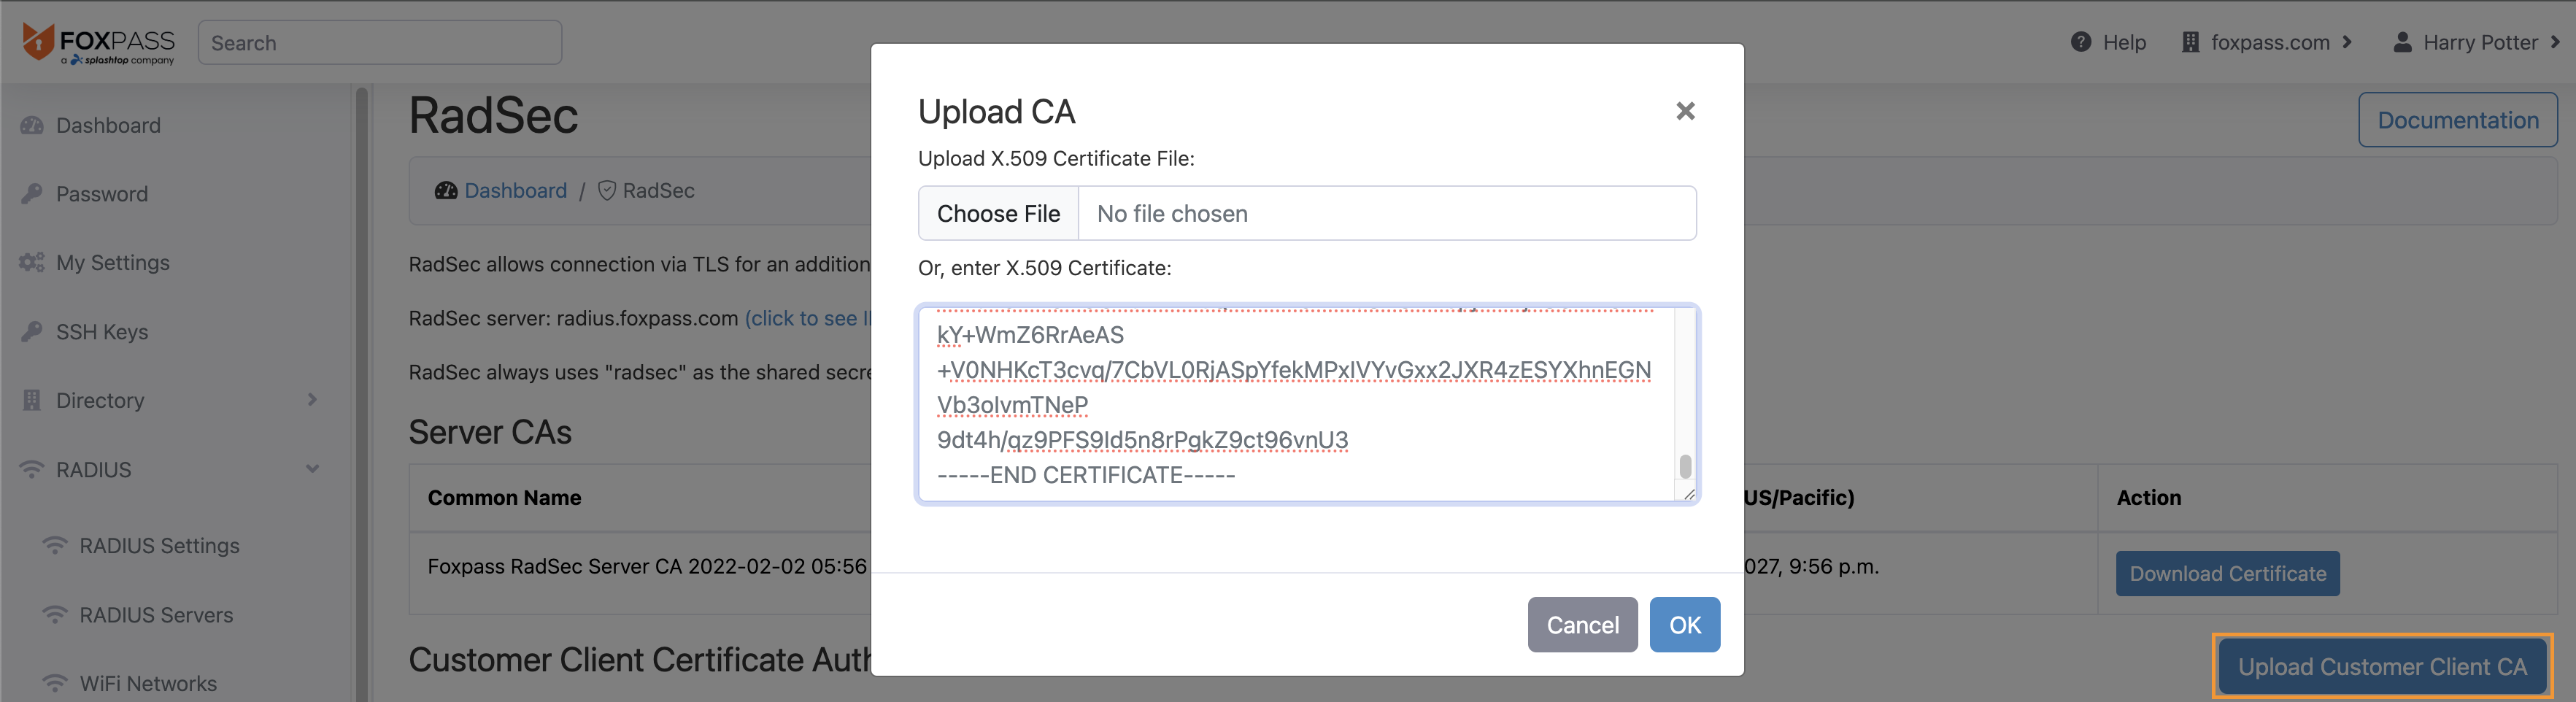The image size is (2576, 702).
Task: Open Help via question mark icon
Action: [2081, 42]
